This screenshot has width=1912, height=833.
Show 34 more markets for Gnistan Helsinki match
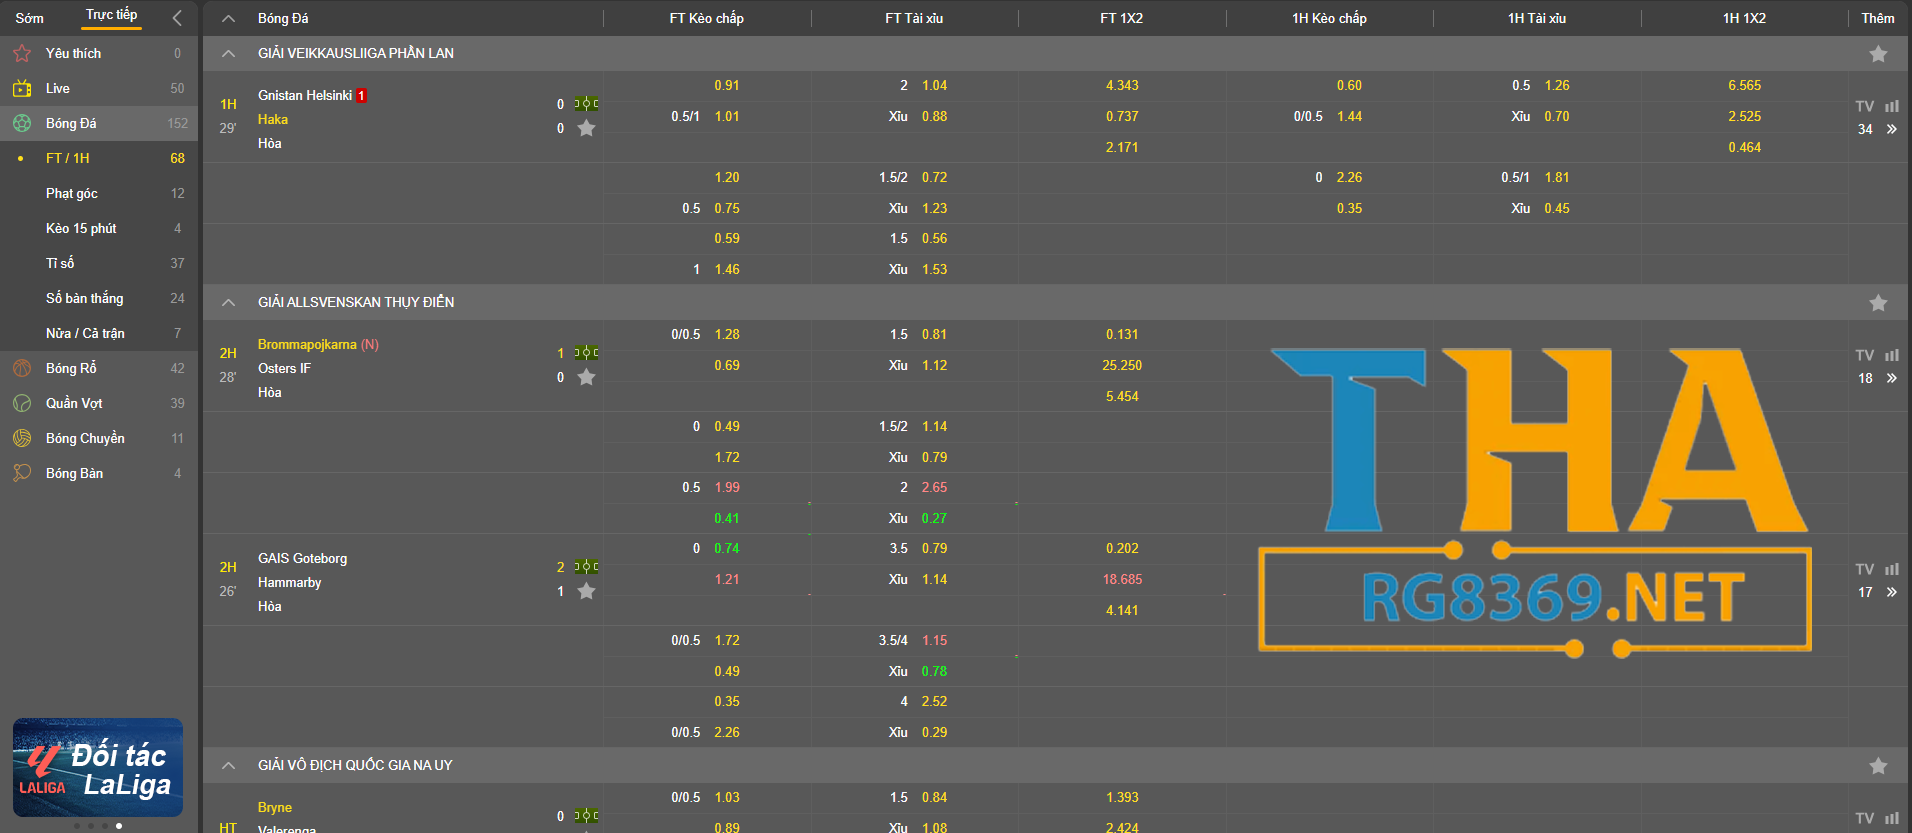pos(1877,129)
